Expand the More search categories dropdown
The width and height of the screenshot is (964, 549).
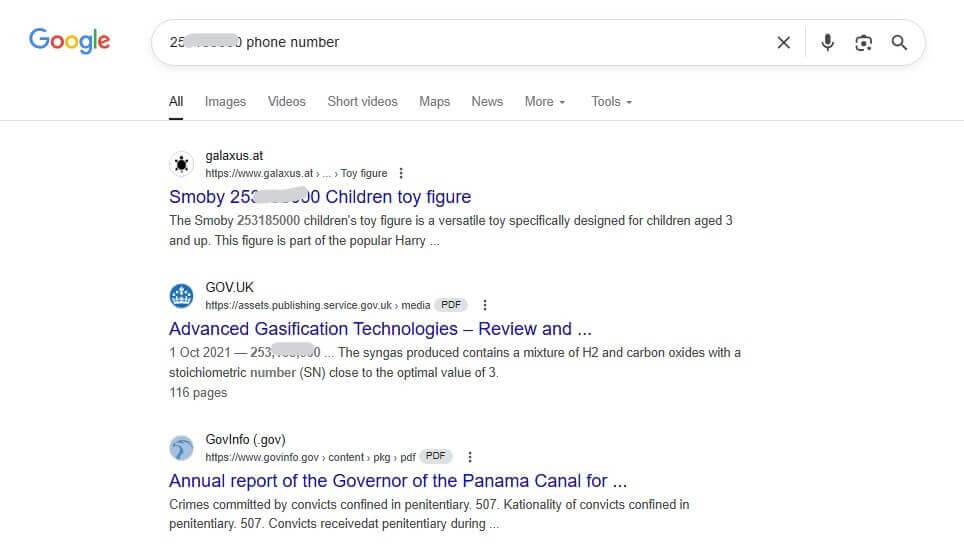click(545, 101)
